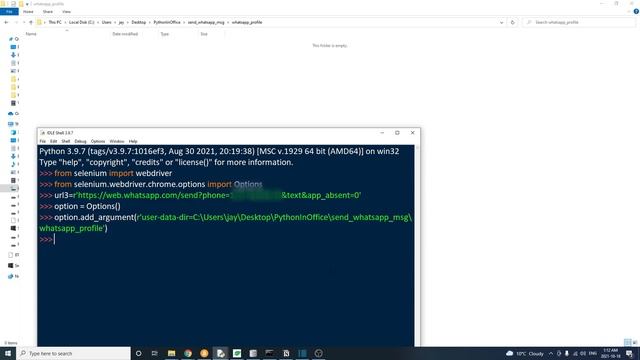Open the address bar history dropdown

501,22
